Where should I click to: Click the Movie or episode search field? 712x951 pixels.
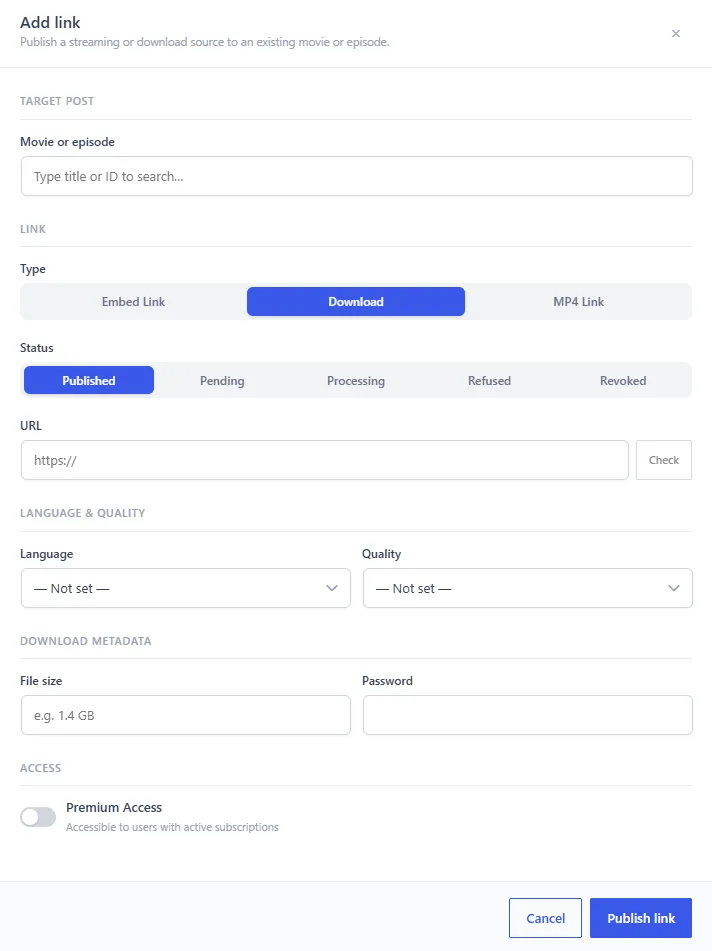[x=357, y=176]
